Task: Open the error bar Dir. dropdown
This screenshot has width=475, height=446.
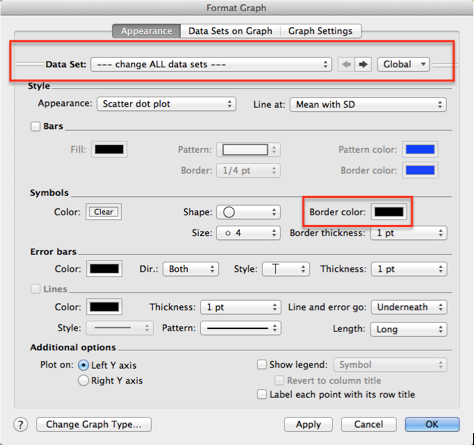Action: point(191,269)
